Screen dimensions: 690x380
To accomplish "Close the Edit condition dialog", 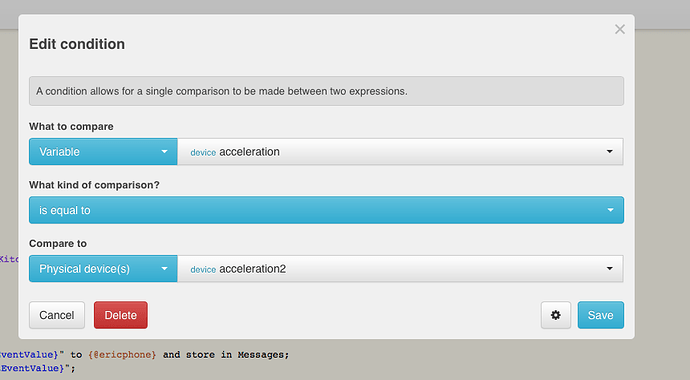I will (x=620, y=29).
